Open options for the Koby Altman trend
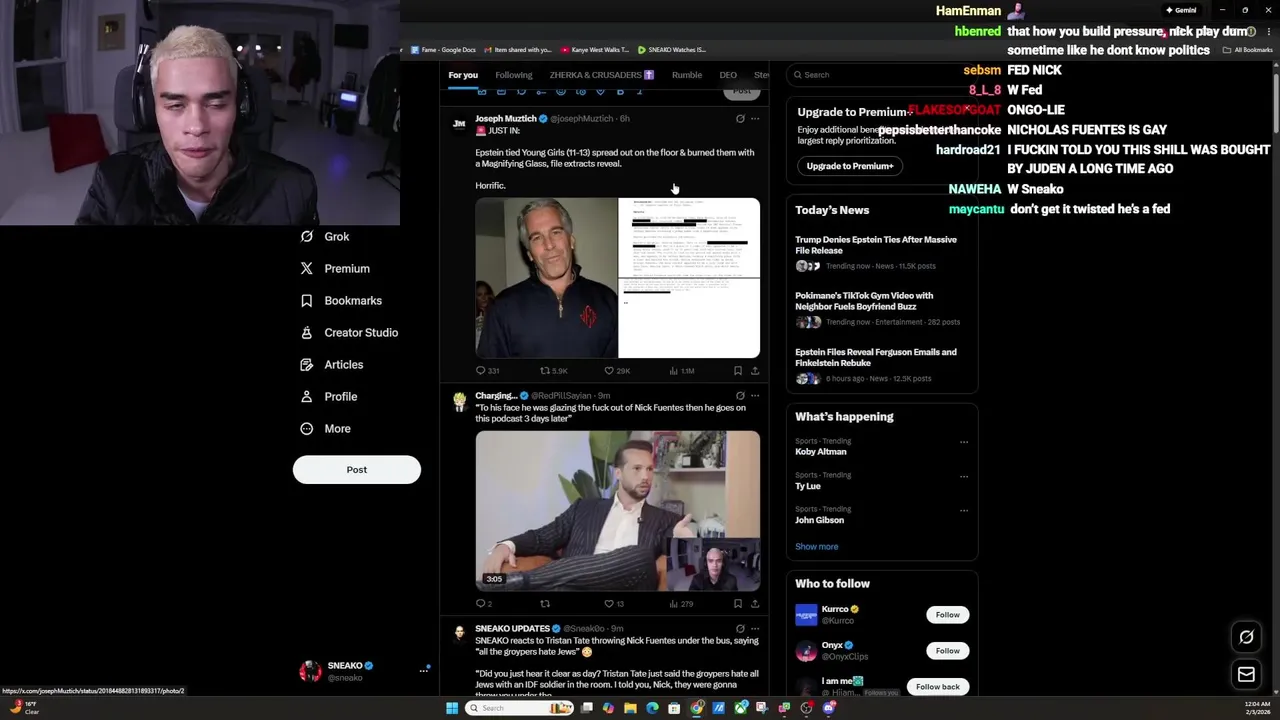The width and height of the screenshot is (1280, 720). pyautogui.click(x=964, y=442)
